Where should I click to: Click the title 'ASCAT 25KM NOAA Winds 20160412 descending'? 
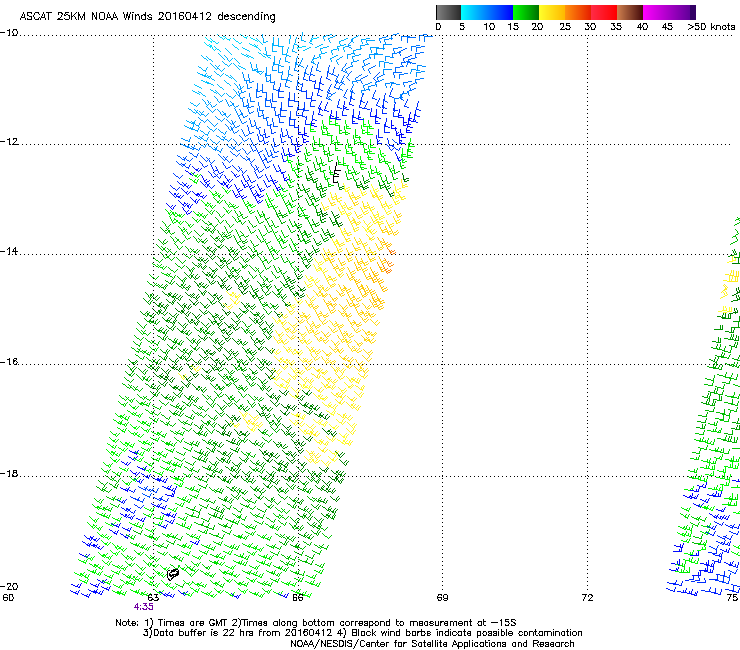pyautogui.click(x=147, y=17)
